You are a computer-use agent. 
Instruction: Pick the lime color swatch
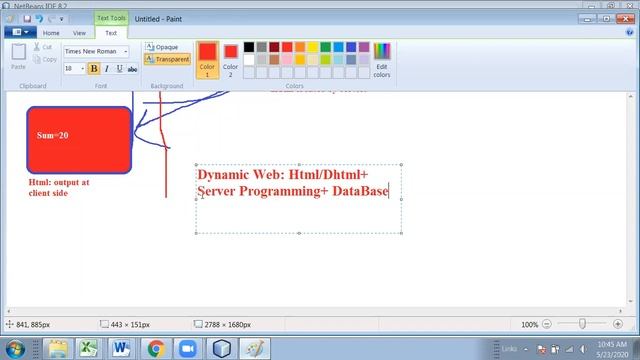[x=325, y=60]
